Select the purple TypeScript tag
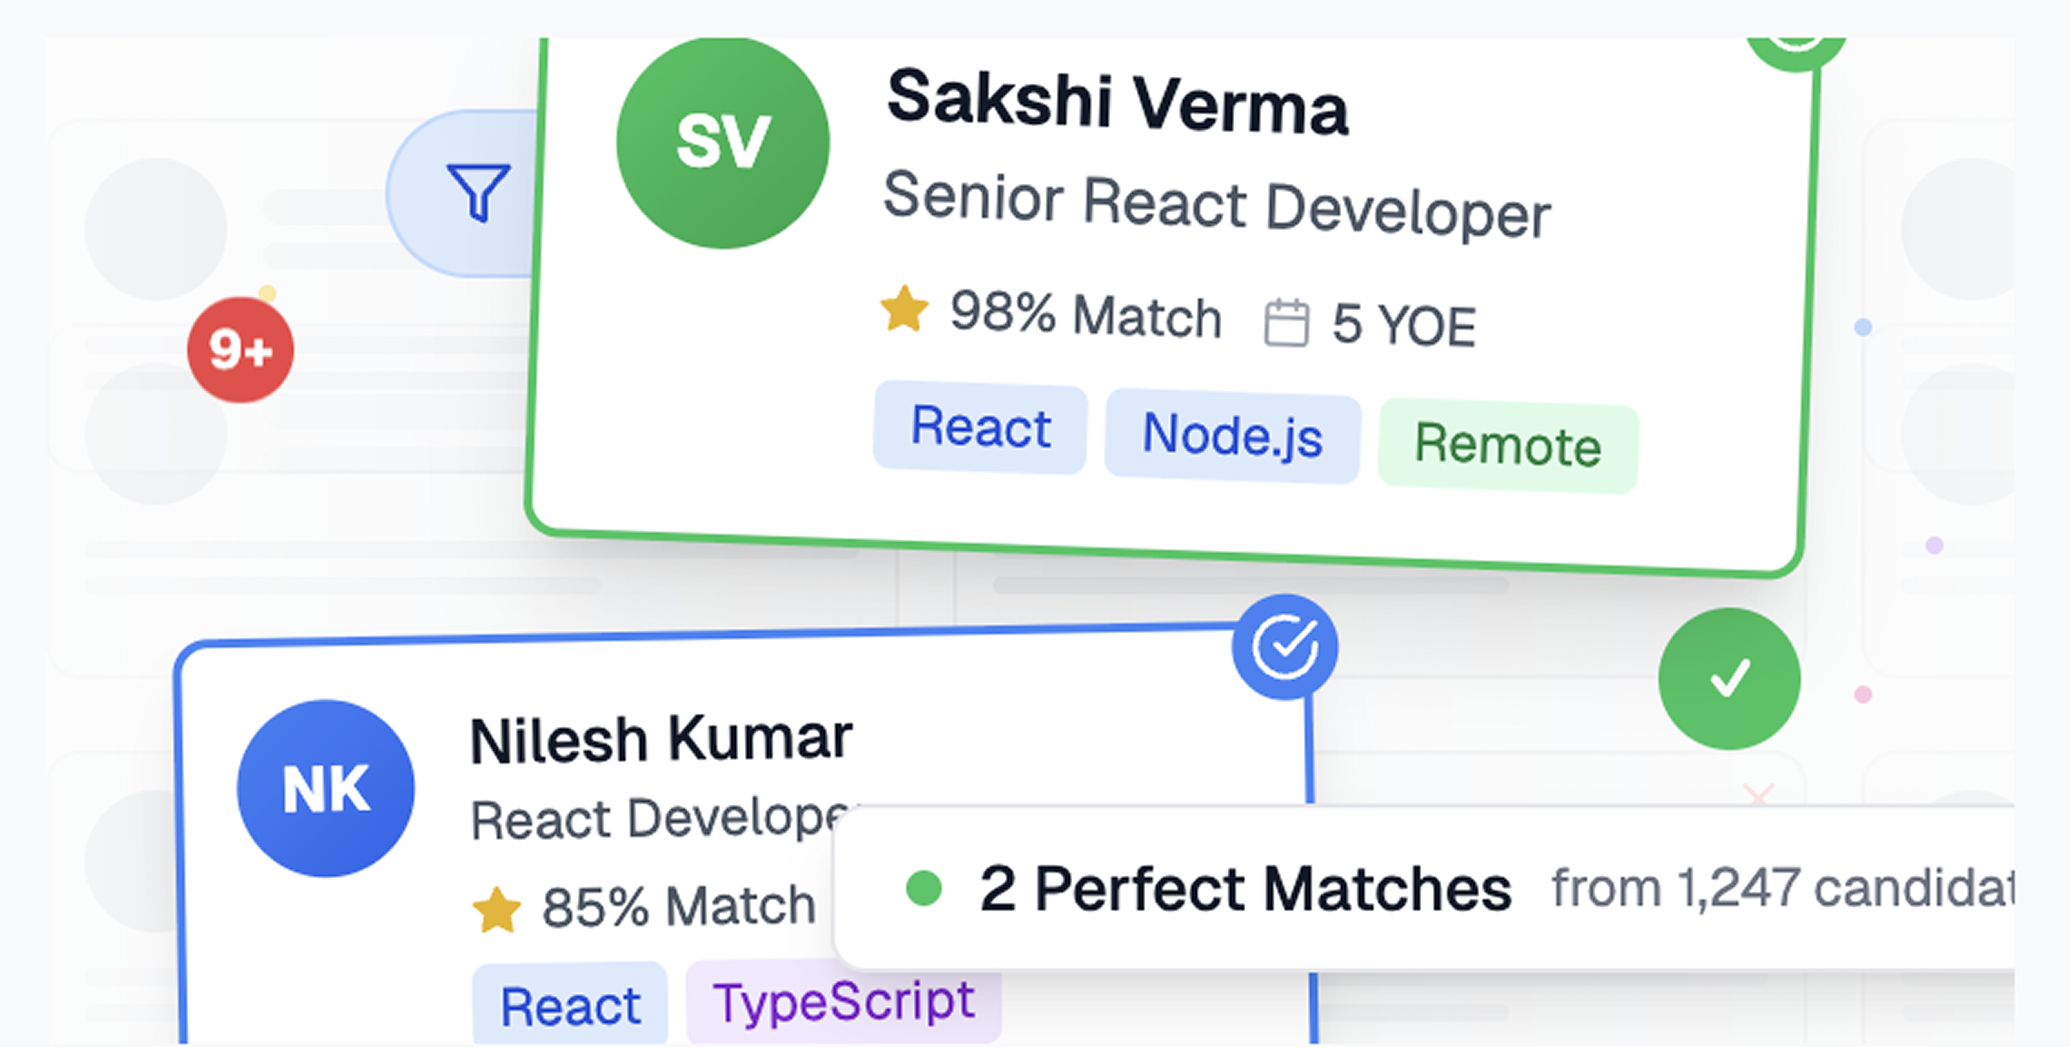The height and width of the screenshot is (1048, 2071). pos(843,1002)
